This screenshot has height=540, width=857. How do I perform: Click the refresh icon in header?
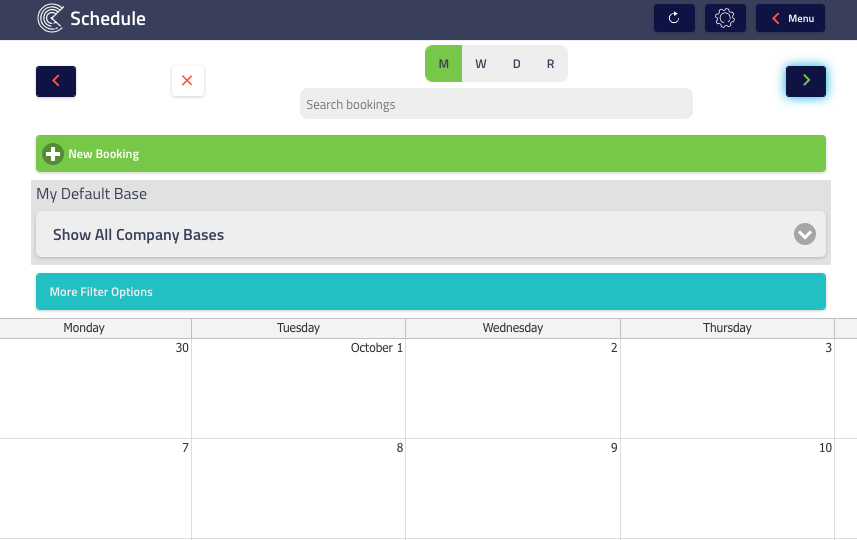coord(674,18)
